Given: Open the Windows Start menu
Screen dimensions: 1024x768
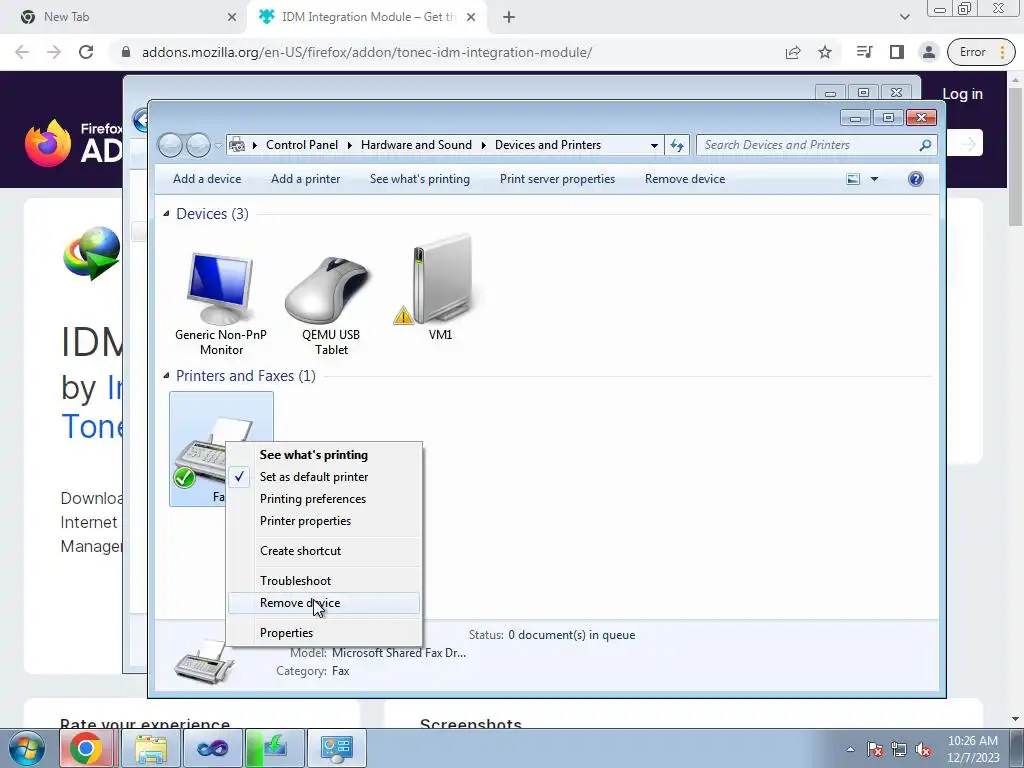Looking at the screenshot, I should click(27, 748).
